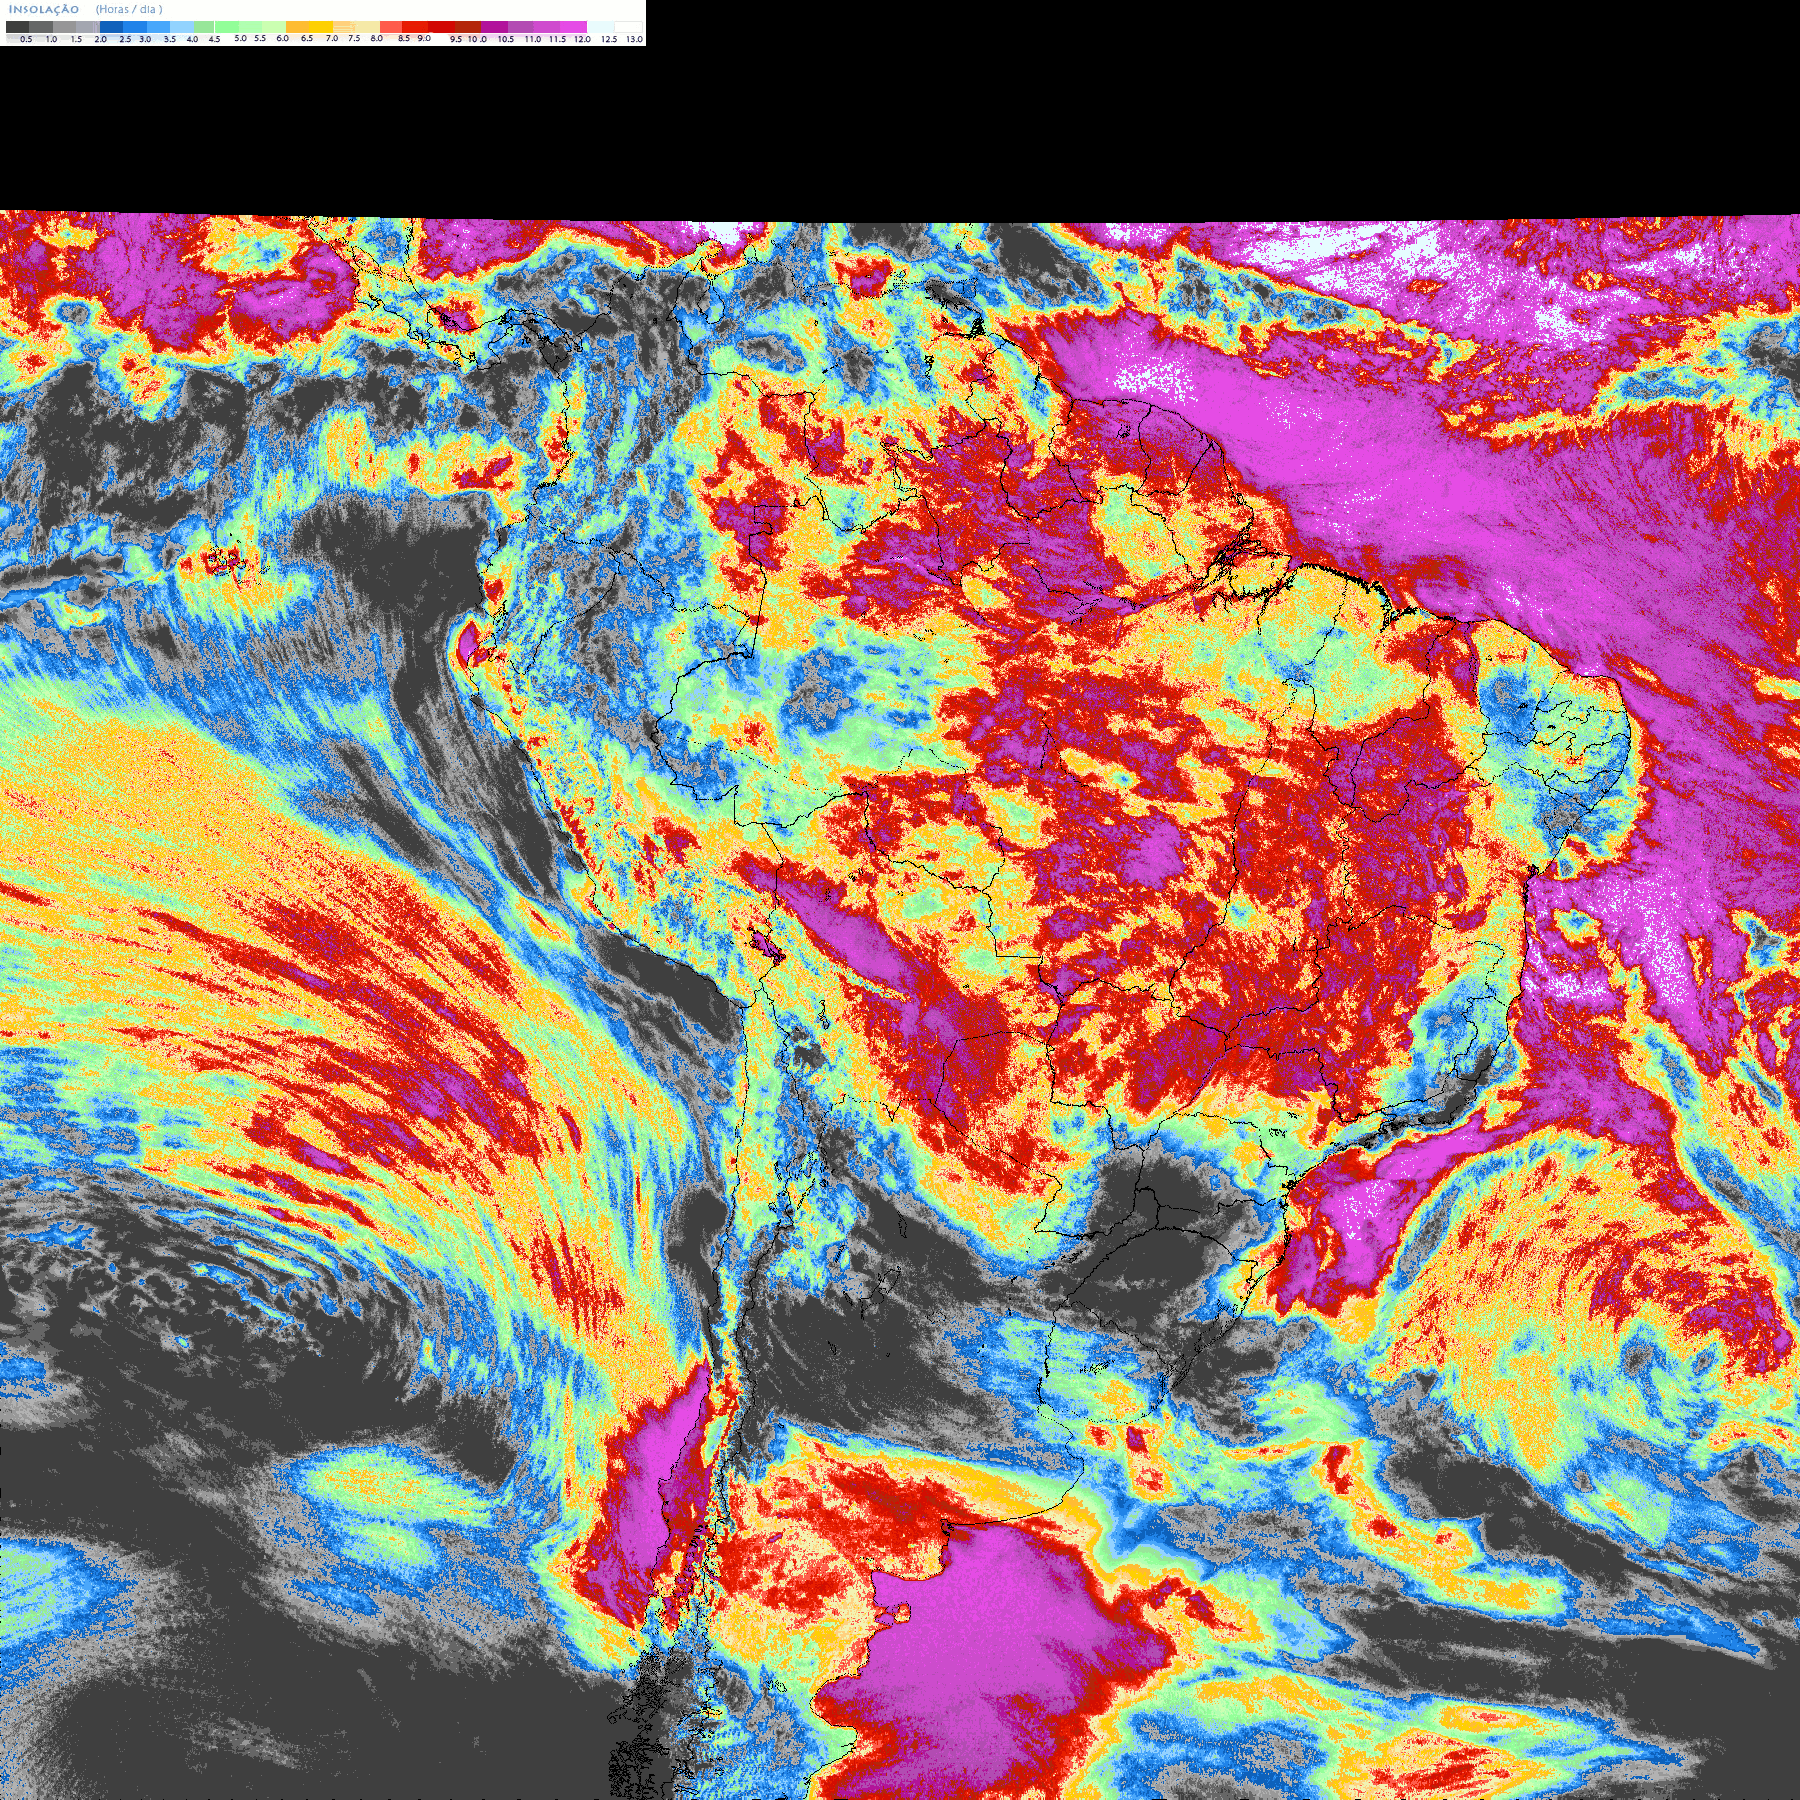Pick the orange swatch above 6.5
This screenshot has width=1800, height=1800.
(x=297, y=27)
